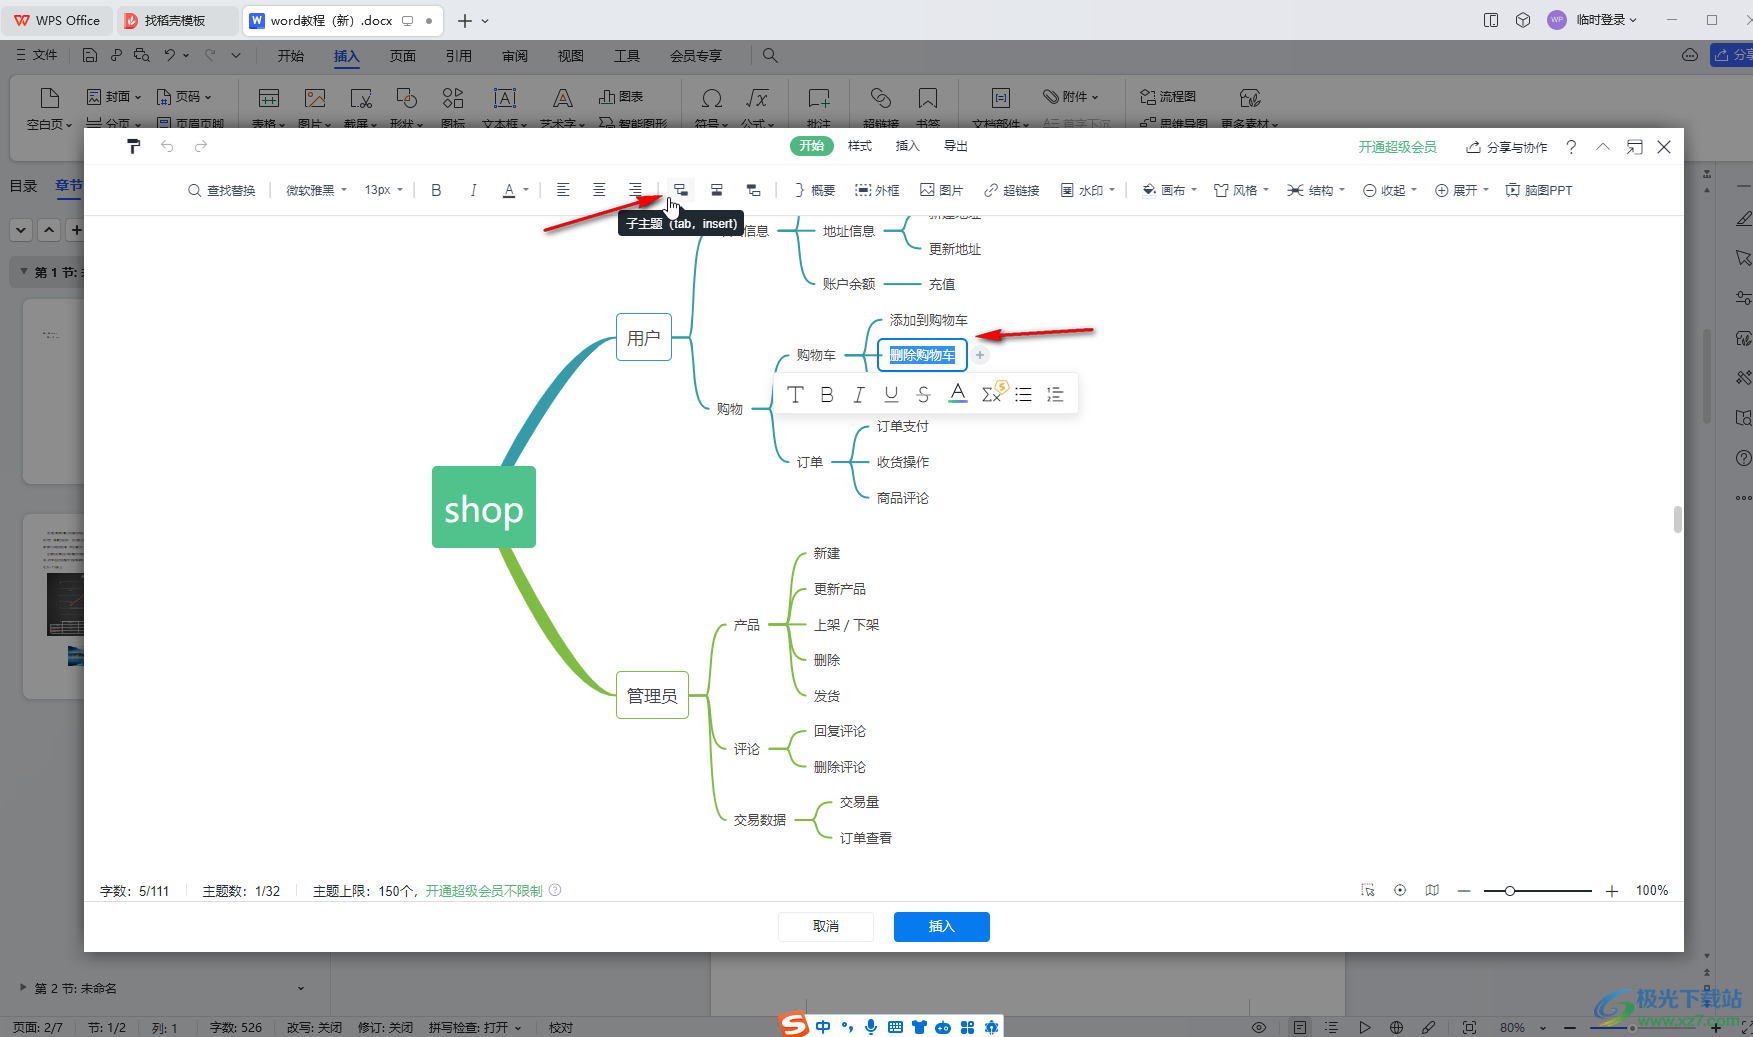1753x1037 pixels.
Task: Generate slides with 脑图PPT
Action: coord(1539,190)
